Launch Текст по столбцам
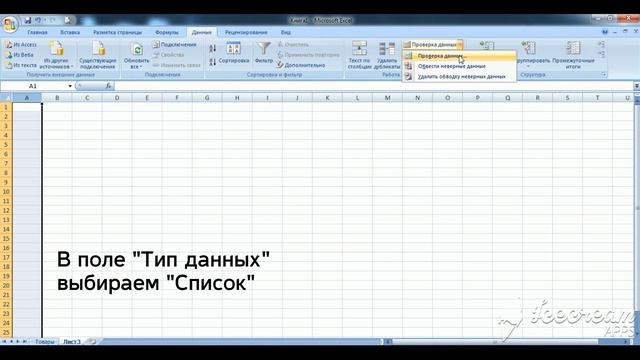 pyautogui.click(x=360, y=55)
